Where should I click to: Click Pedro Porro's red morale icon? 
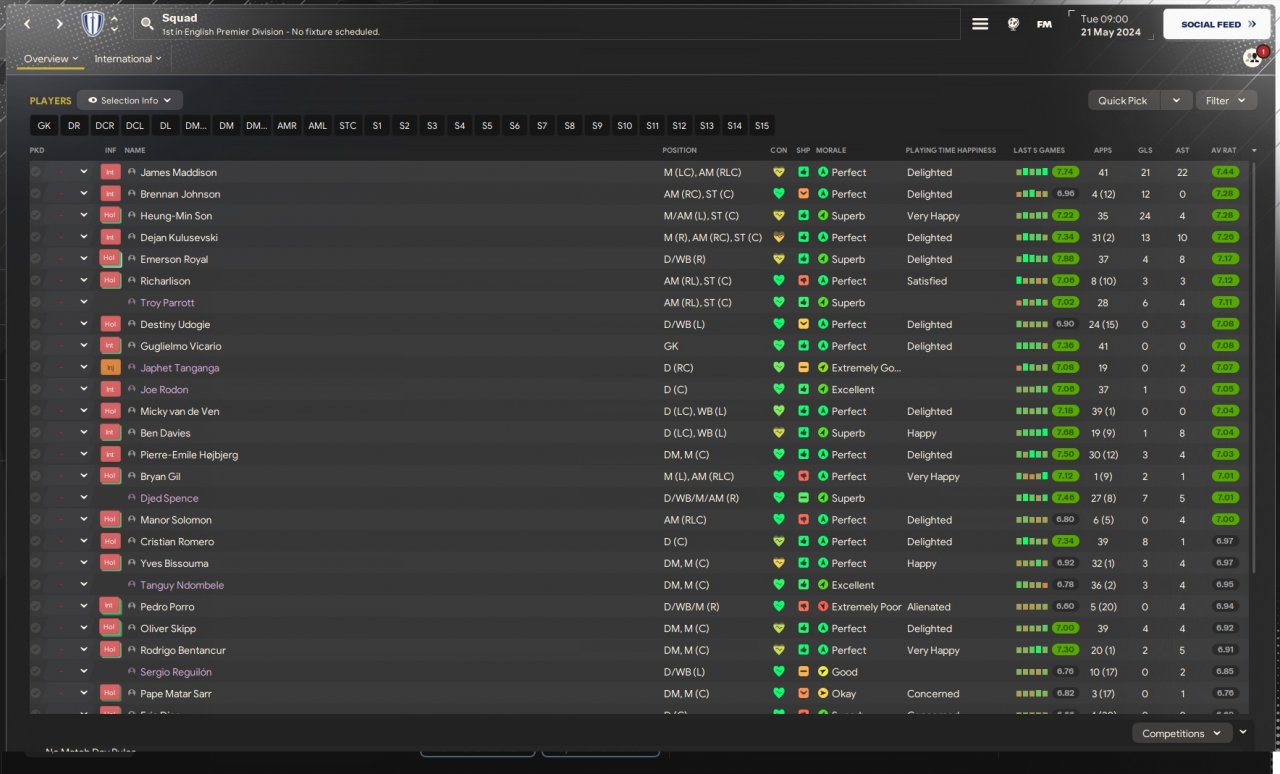823,607
